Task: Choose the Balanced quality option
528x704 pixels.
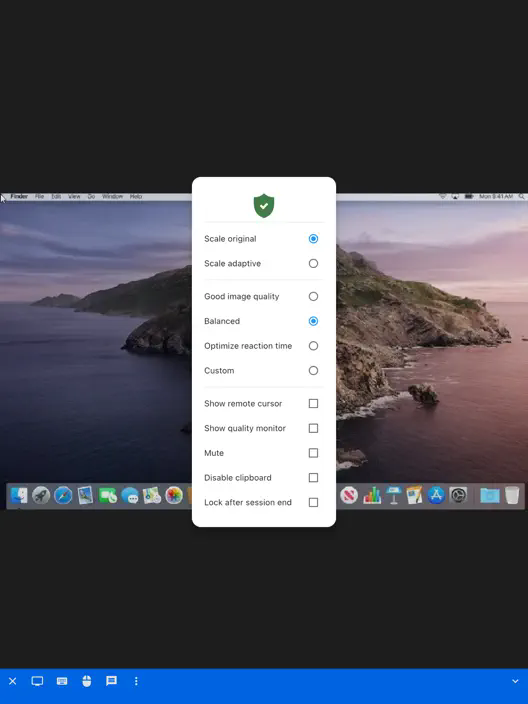Action: point(313,321)
